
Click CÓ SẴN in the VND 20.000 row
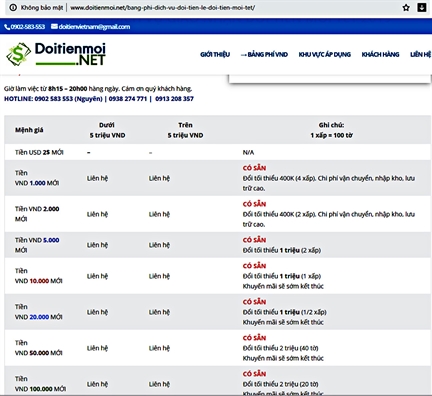click(x=254, y=302)
